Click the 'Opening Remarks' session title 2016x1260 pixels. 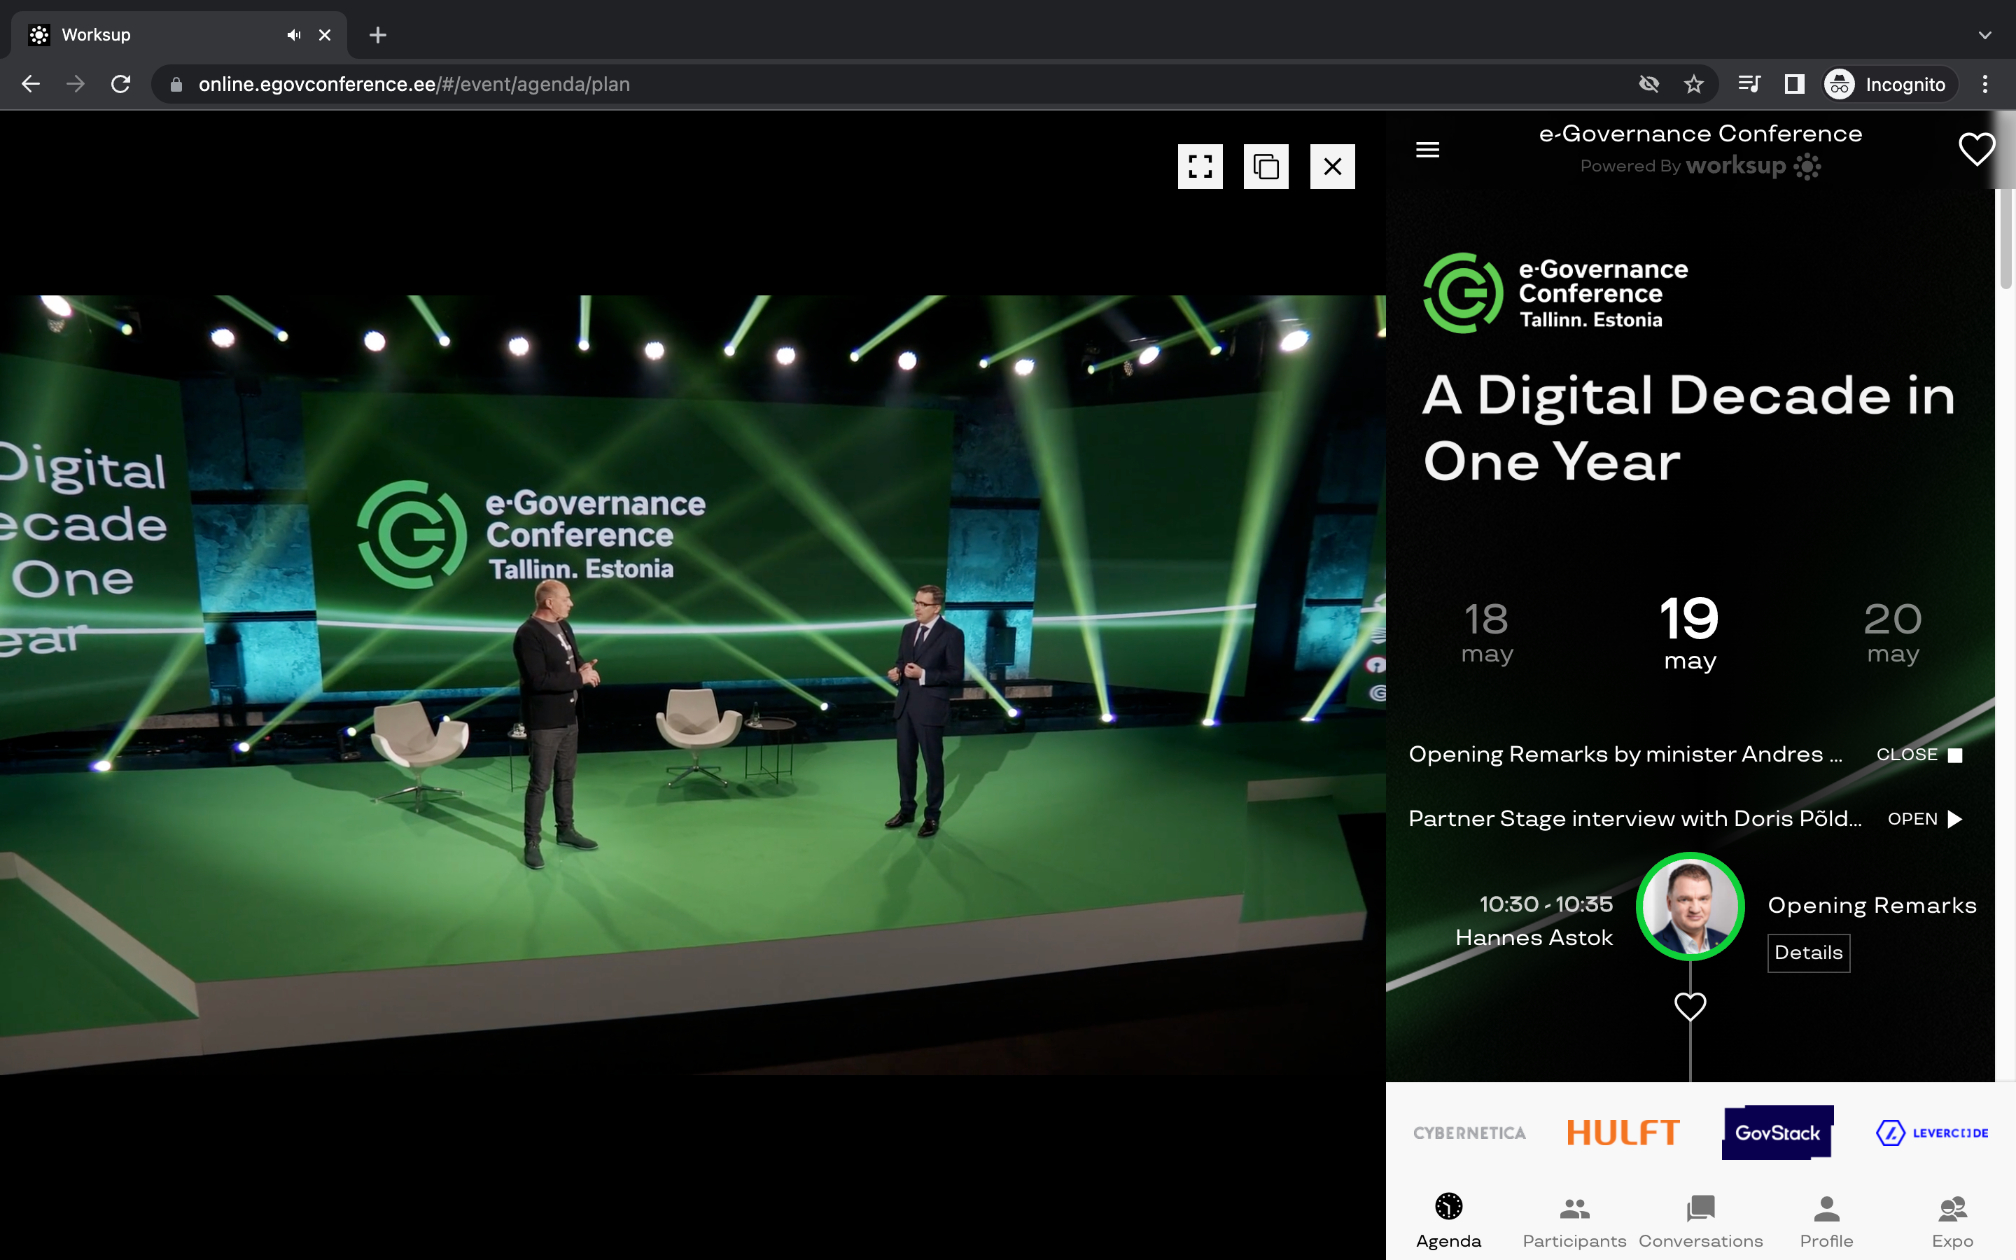[x=1872, y=905]
